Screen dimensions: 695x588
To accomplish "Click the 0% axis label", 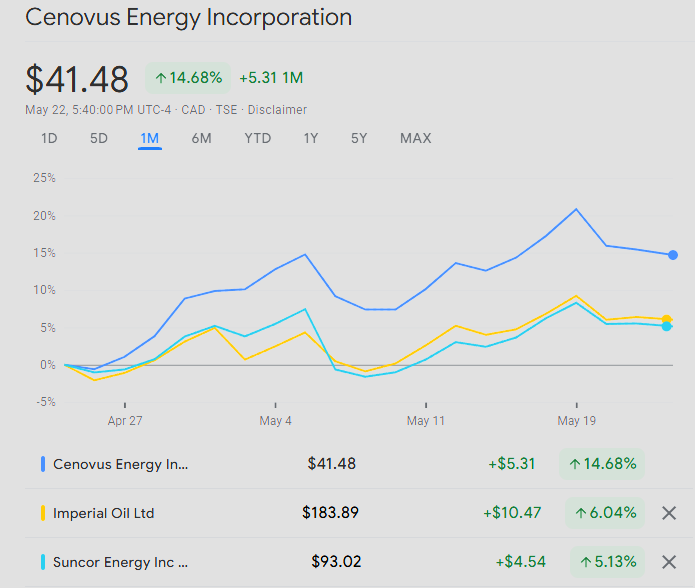I will [x=48, y=365].
